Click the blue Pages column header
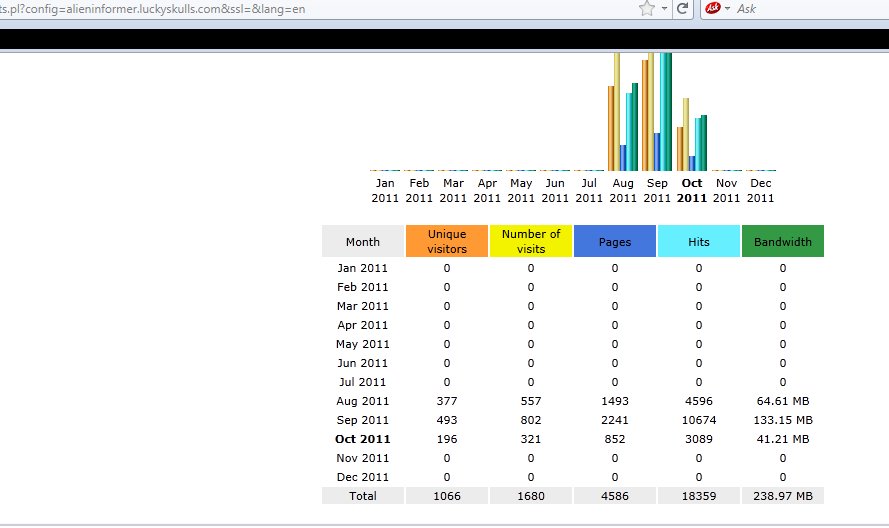 615,241
